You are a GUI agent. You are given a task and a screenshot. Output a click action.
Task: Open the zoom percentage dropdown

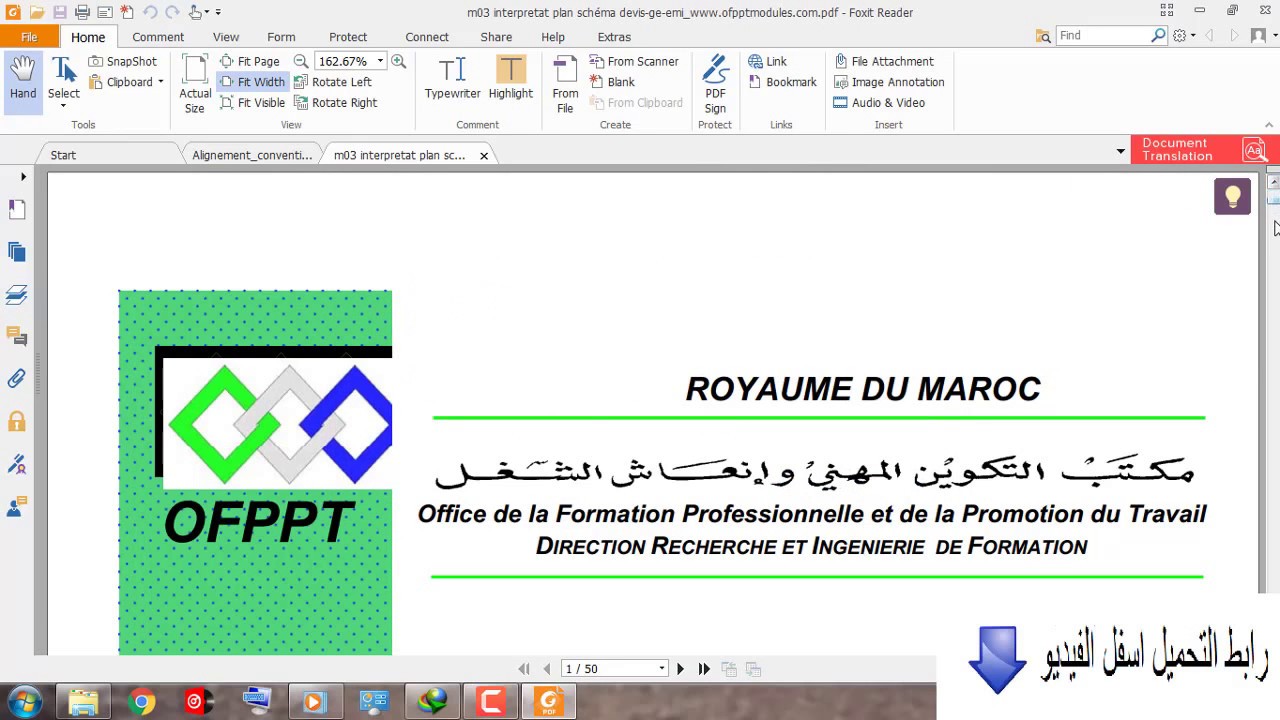coord(380,61)
